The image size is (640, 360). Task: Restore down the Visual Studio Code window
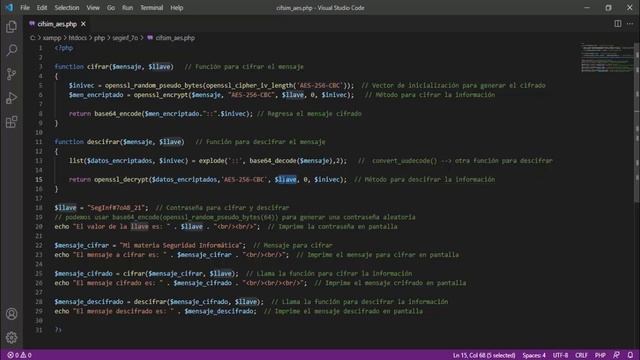coord(608,8)
